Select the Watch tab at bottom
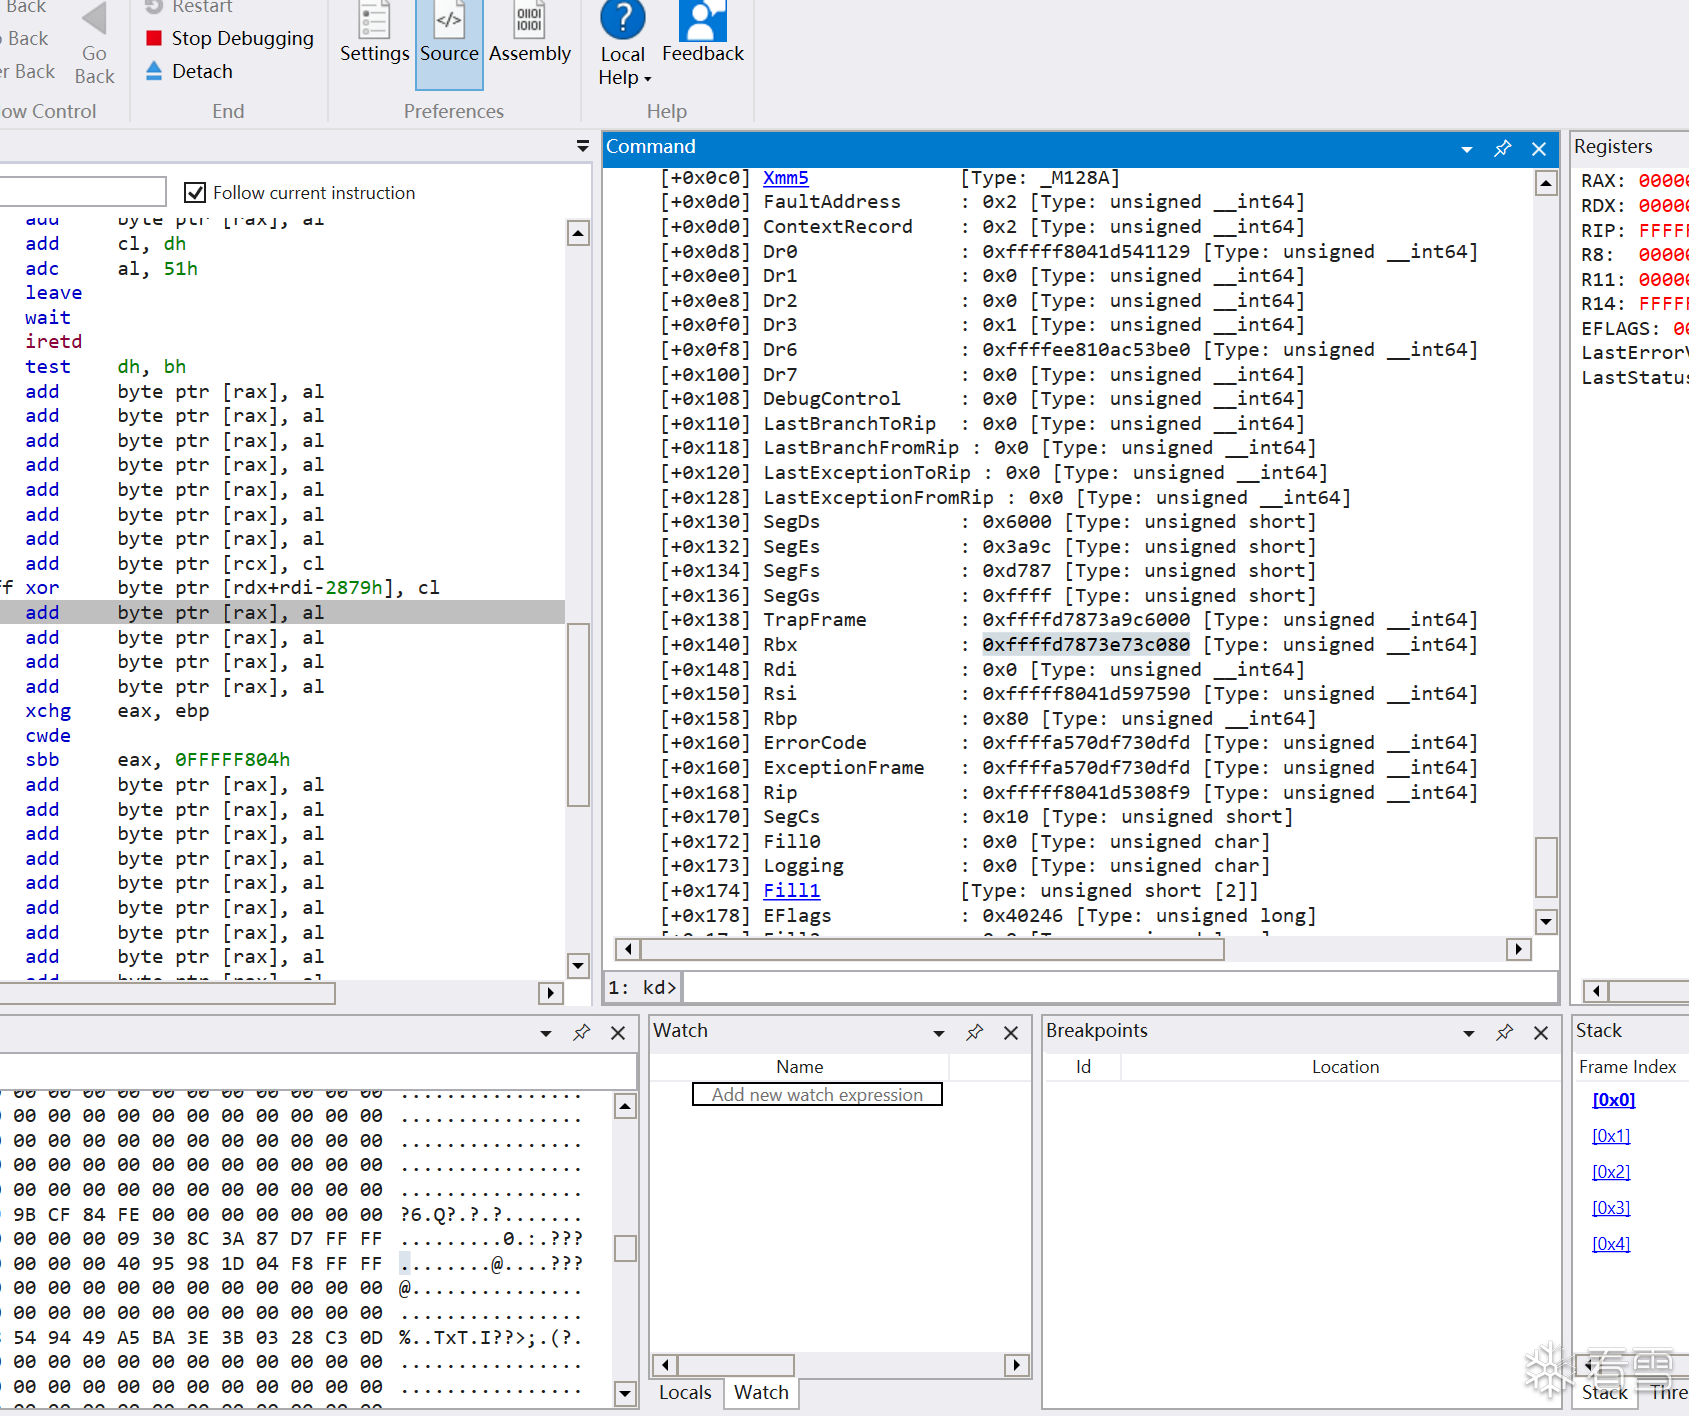The image size is (1689, 1416). (761, 1392)
